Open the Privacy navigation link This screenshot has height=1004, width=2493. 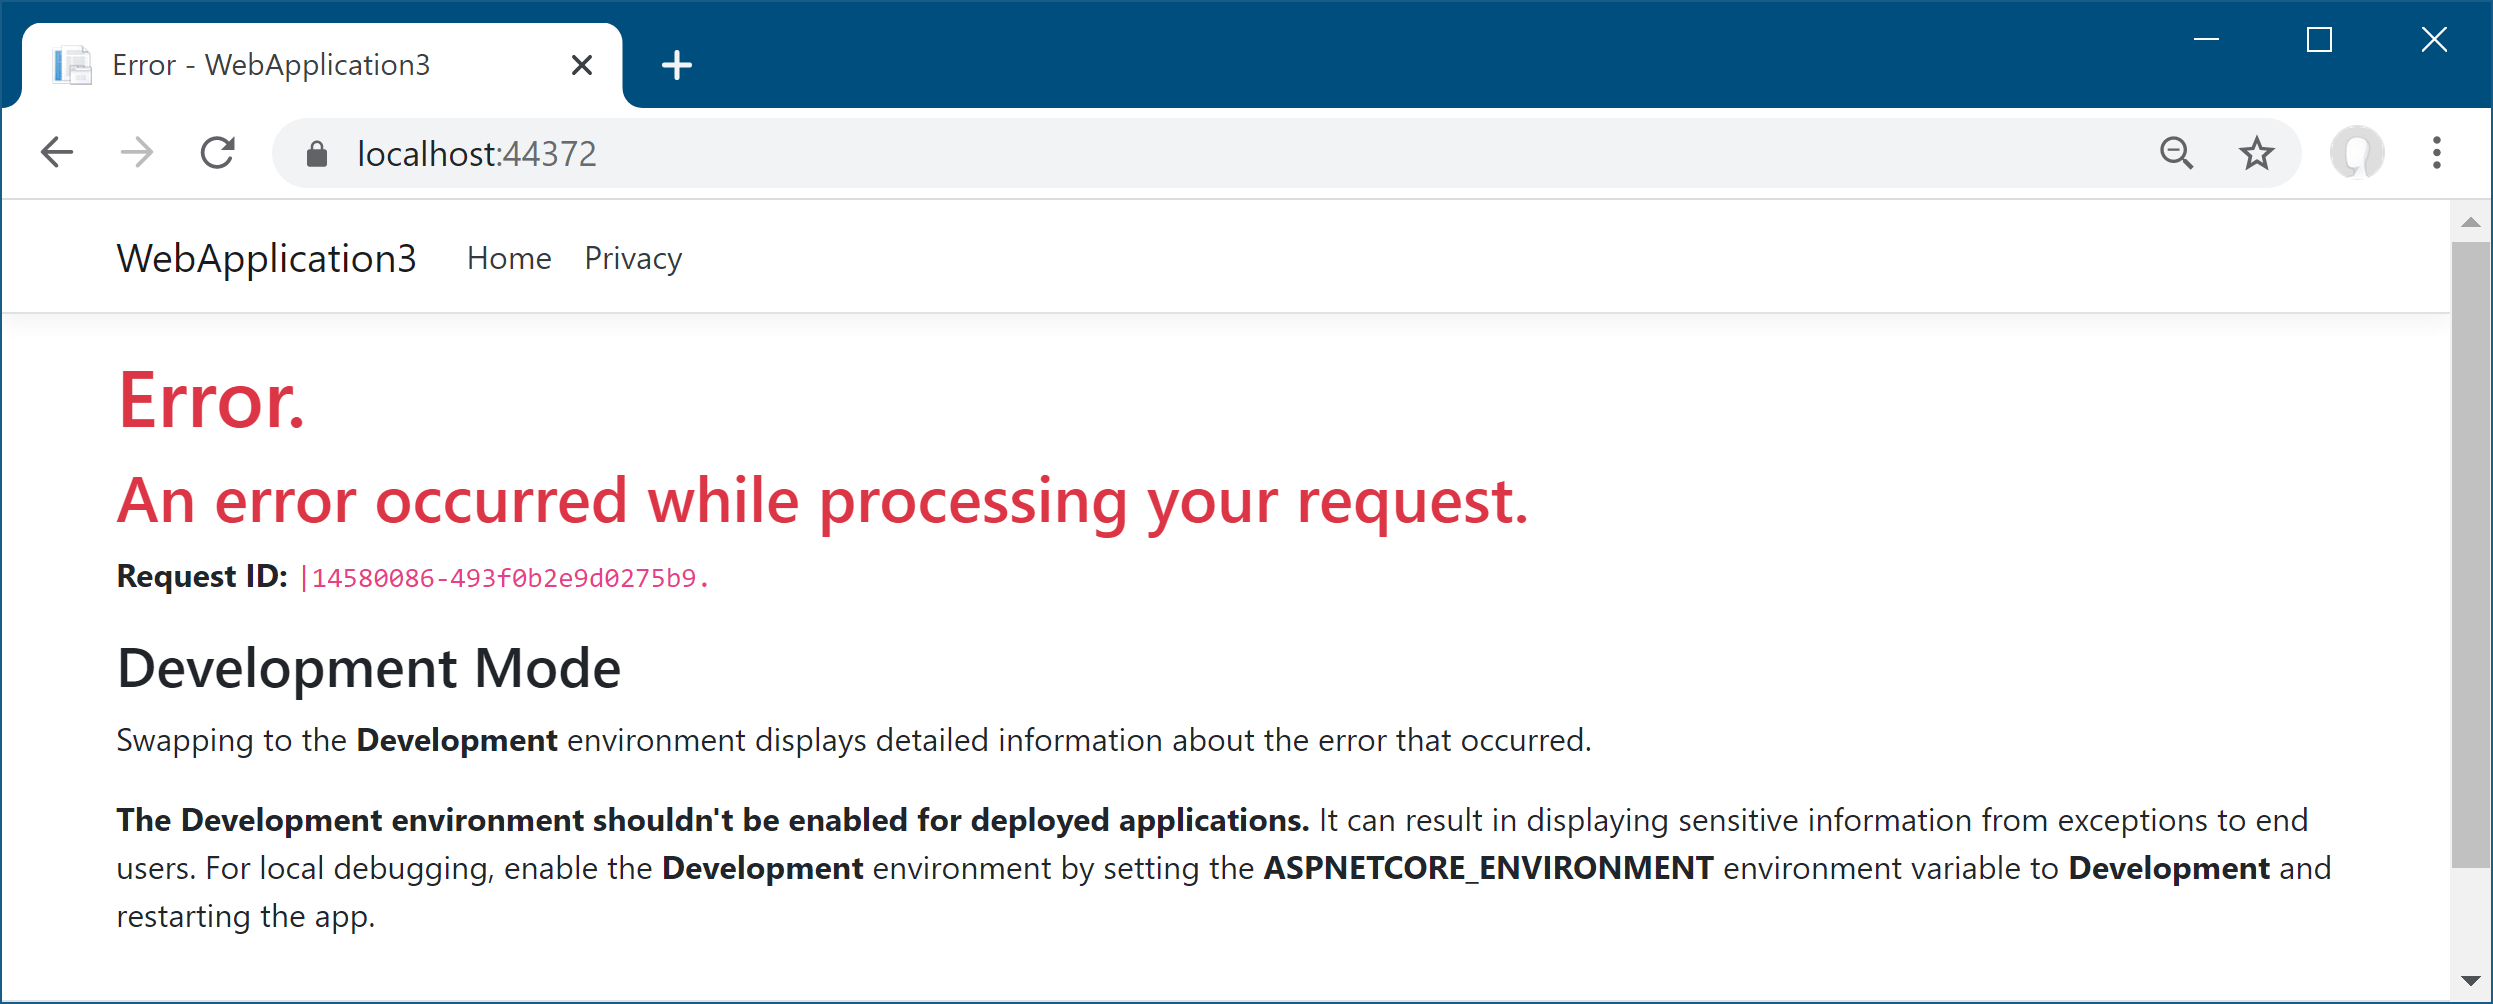(x=633, y=258)
